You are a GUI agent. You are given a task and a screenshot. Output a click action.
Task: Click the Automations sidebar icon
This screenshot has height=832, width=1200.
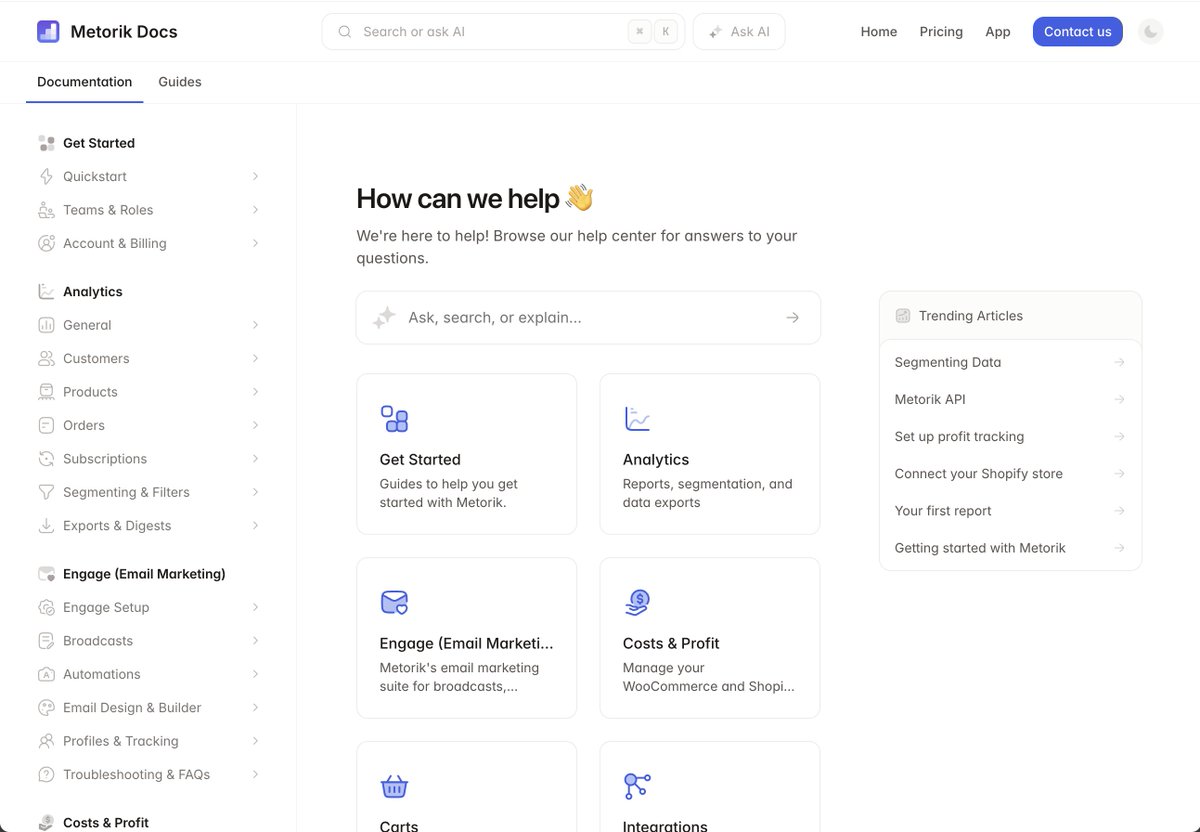coord(46,674)
